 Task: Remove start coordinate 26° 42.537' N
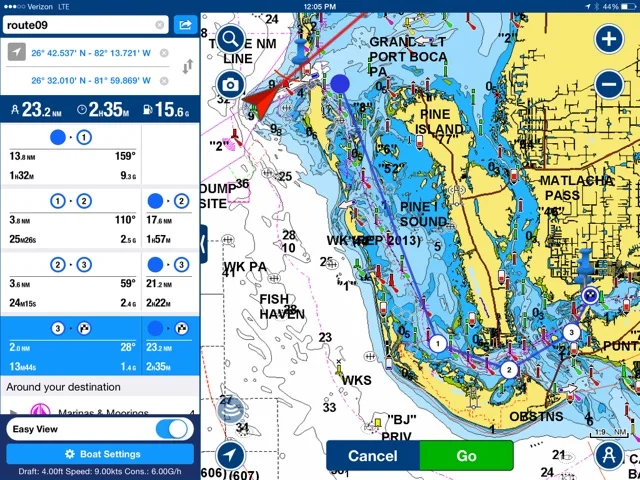[x=164, y=53]
